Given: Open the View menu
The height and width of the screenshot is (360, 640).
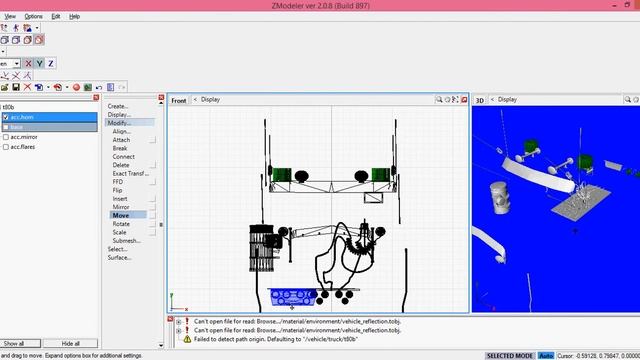Looking at the screenshot, I should pos(10,16).
